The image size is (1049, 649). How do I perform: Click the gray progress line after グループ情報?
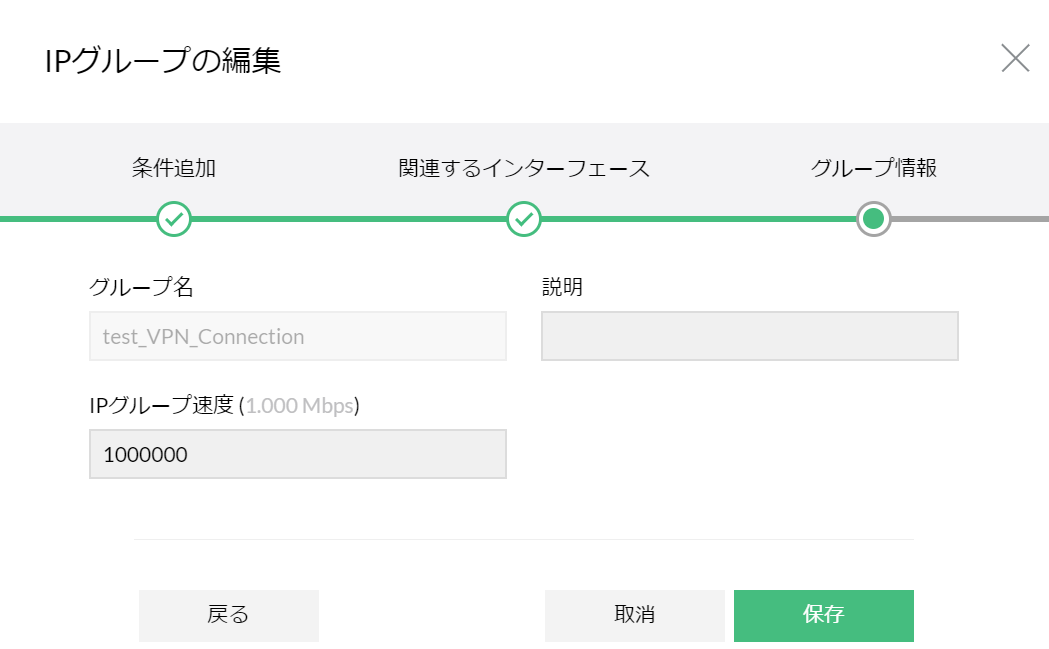970,218
